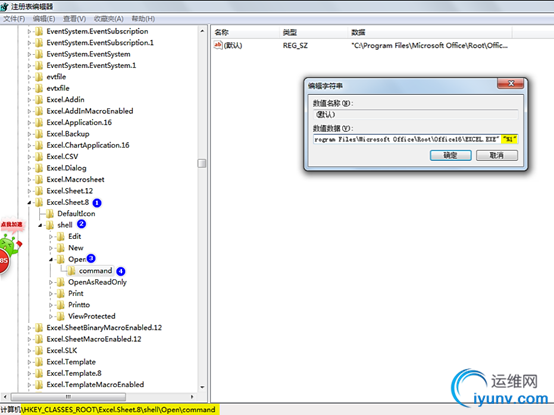
Task: Open the 收藏夹(A) menu
Action: (108, 19)
